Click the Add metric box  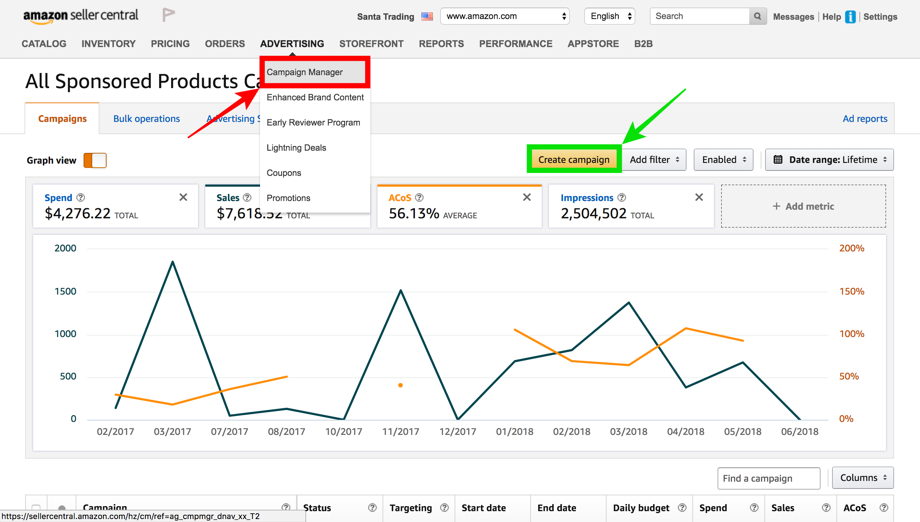coord(803,206)
